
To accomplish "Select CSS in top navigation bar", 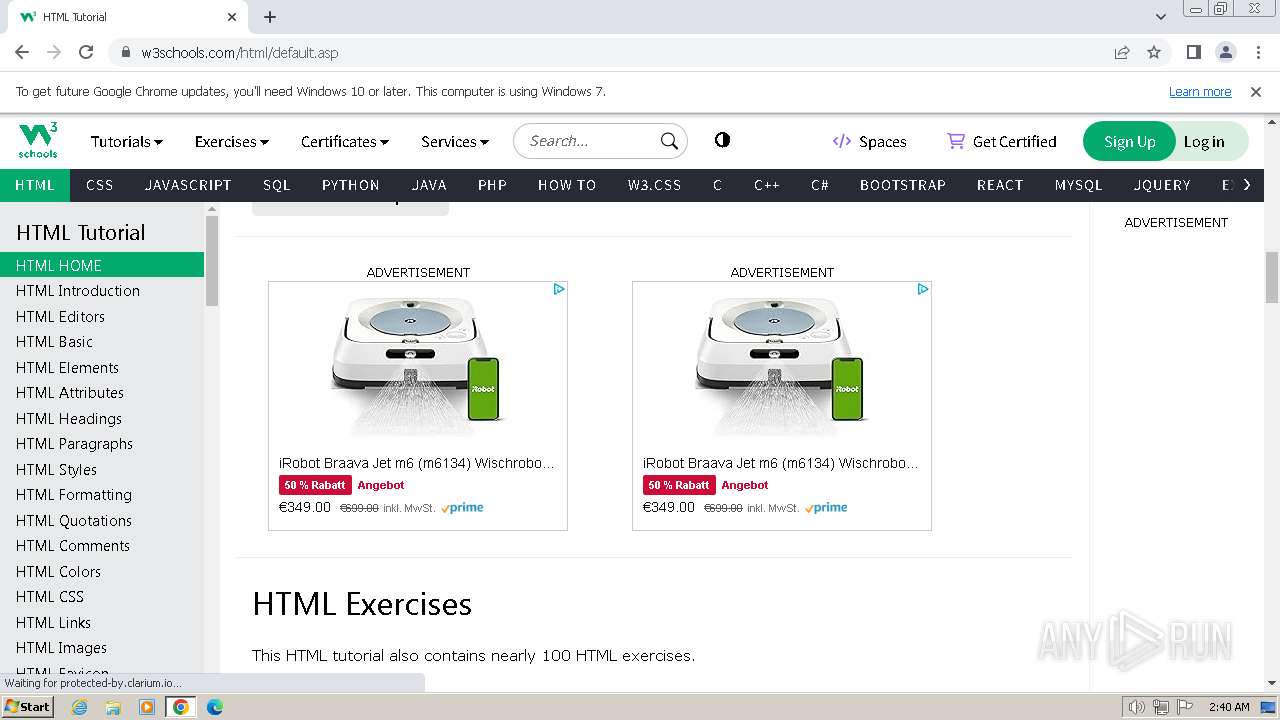I will tap(100, 185).
